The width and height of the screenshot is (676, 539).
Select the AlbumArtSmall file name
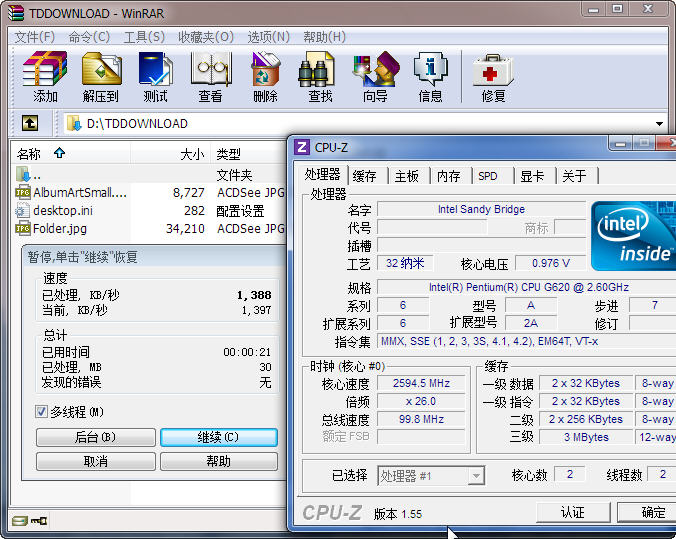(80, 192)
